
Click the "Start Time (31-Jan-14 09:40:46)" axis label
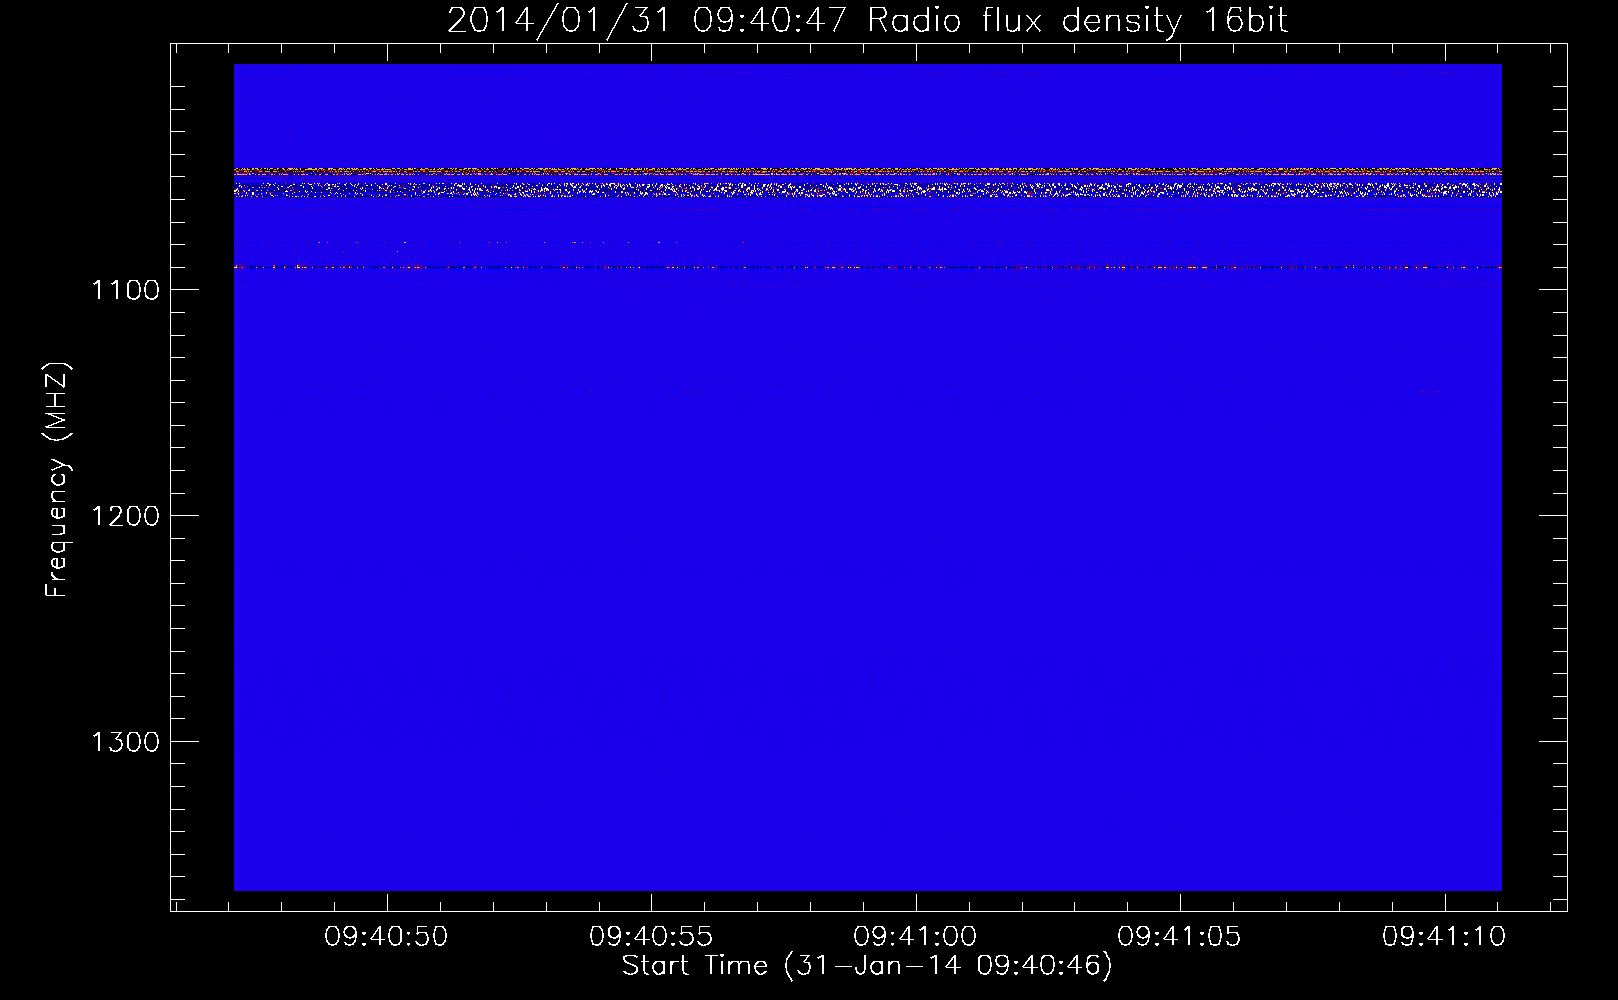click(x=867, y=966)
